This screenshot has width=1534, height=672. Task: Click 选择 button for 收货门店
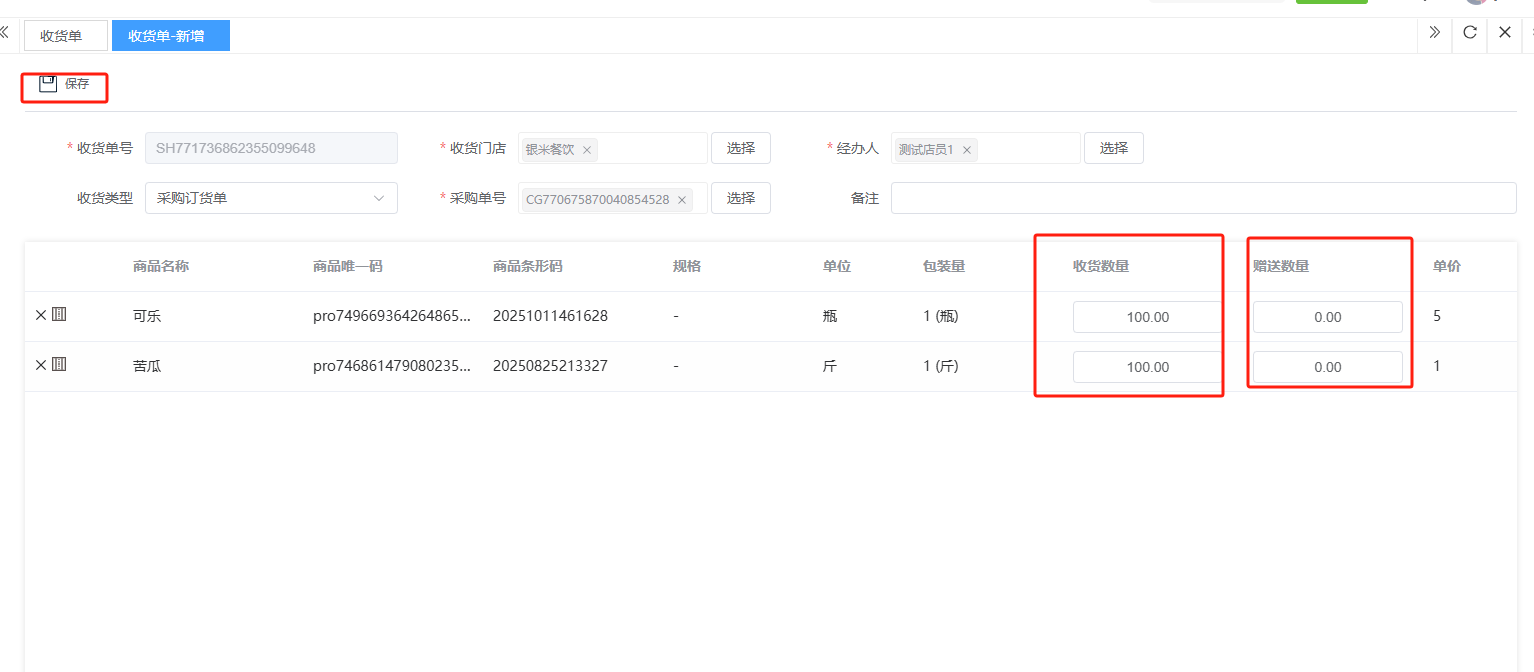click(740, 148)
